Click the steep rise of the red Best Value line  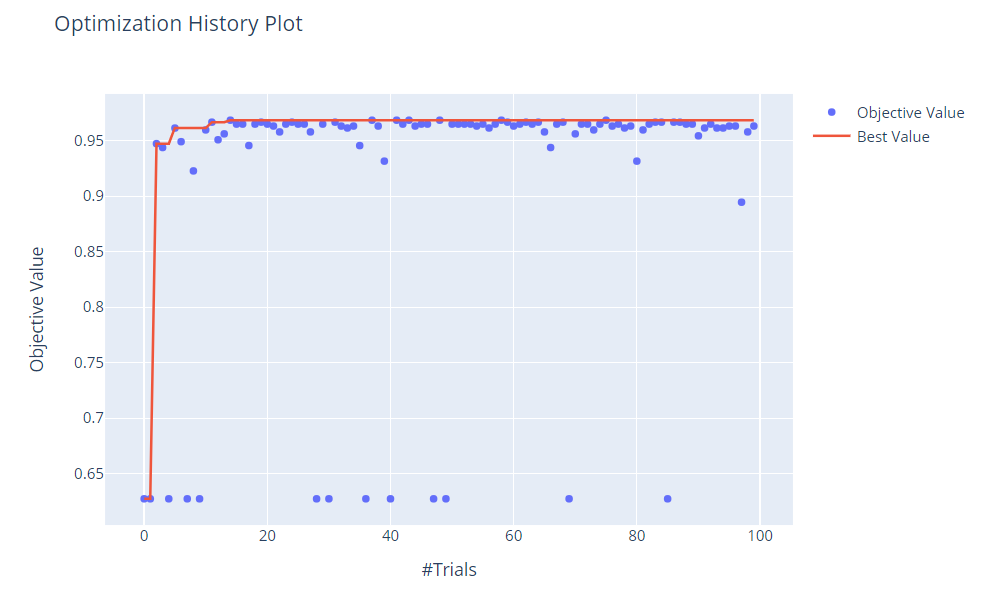(x=153, y=320)
